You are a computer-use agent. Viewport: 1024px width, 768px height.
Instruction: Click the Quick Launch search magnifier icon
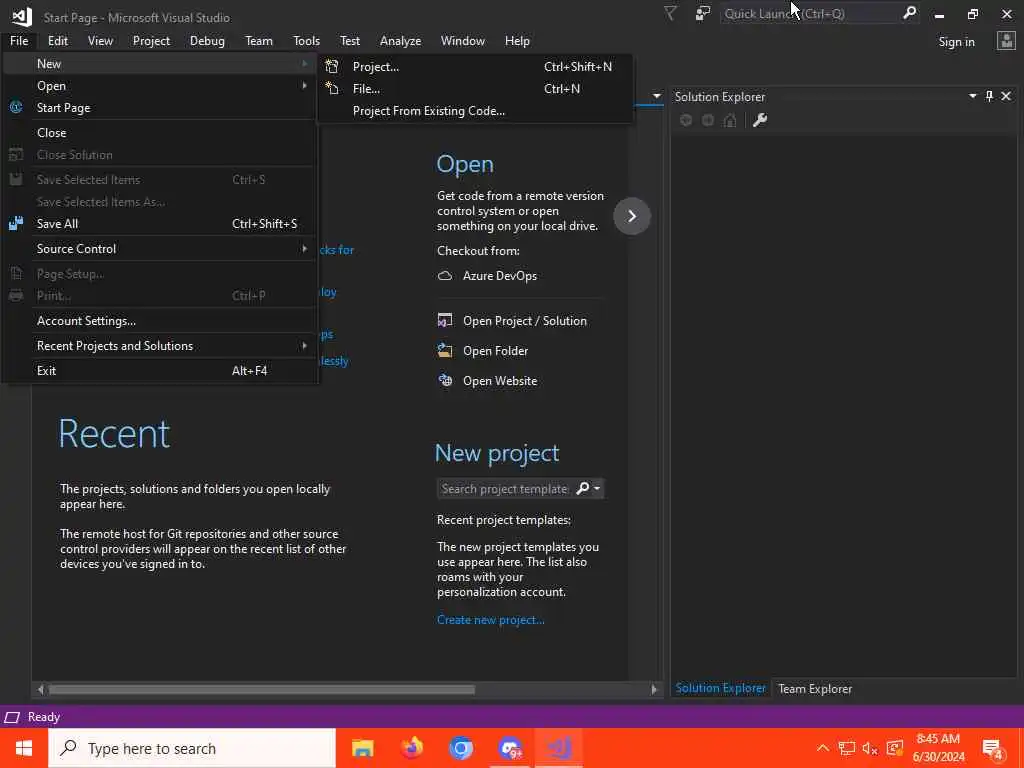click(x=909, y=14)
